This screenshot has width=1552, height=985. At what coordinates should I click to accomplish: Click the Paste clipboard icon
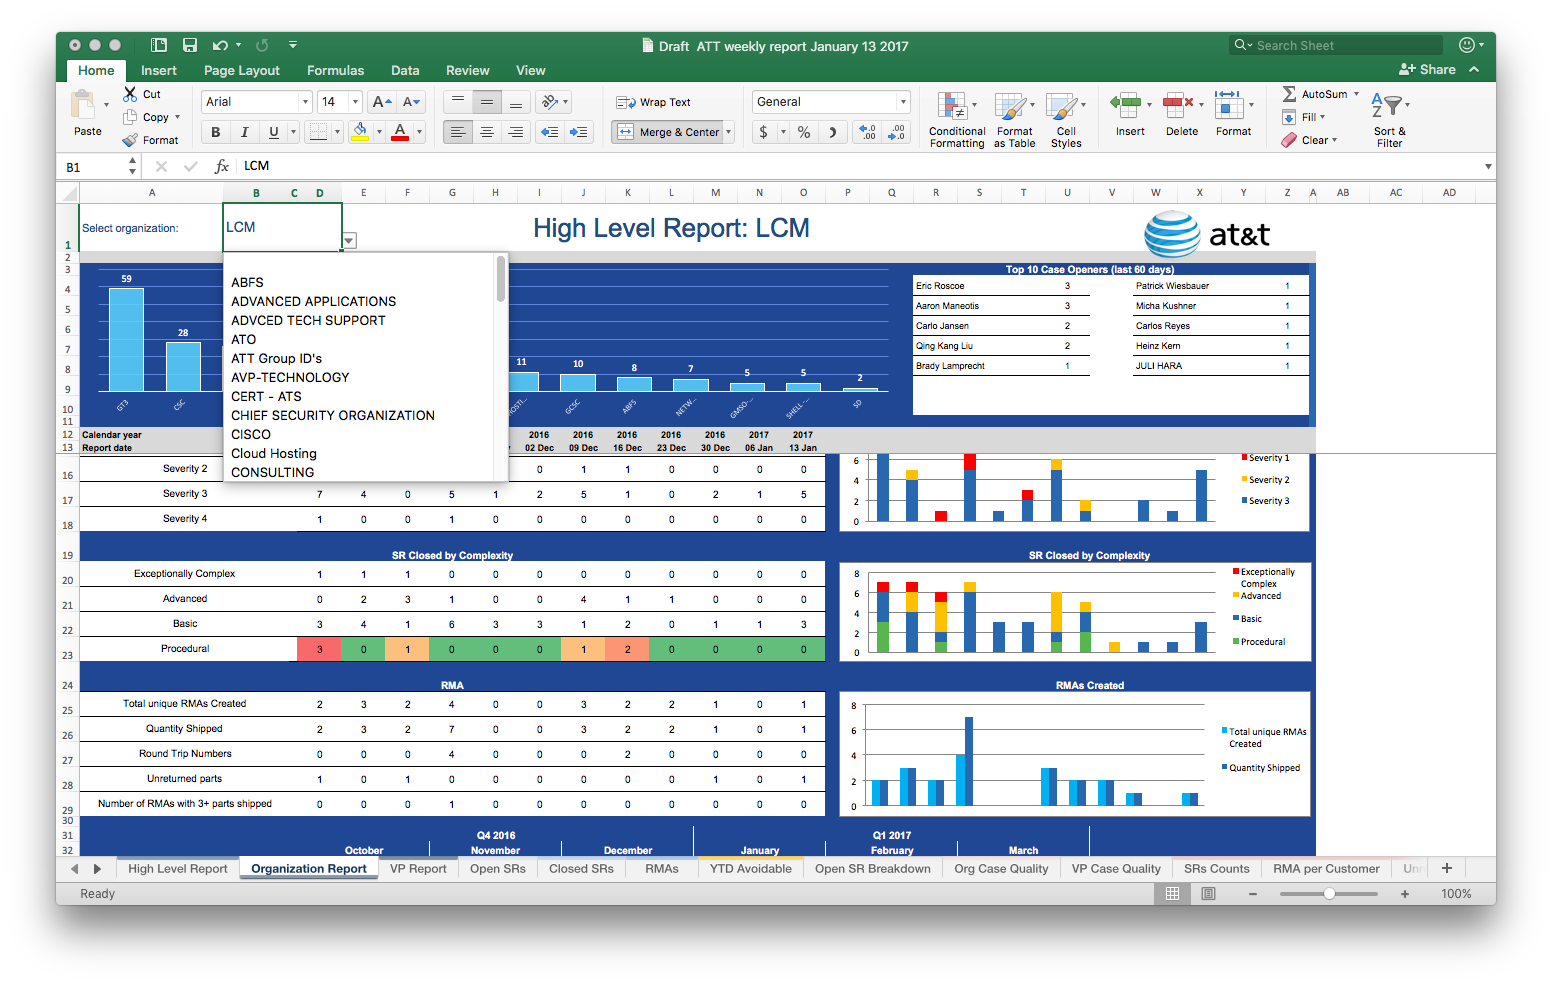[x=84, y=106]
